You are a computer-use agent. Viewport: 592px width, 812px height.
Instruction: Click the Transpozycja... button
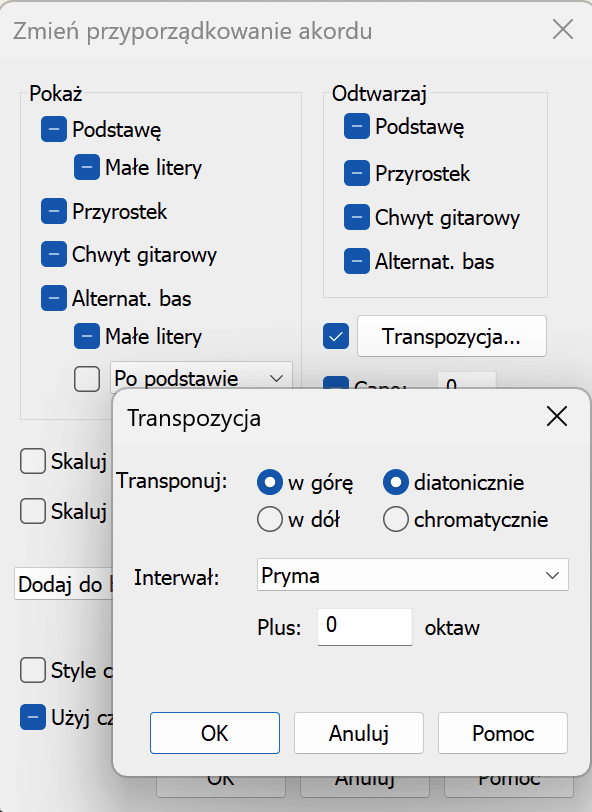[452, 336]
